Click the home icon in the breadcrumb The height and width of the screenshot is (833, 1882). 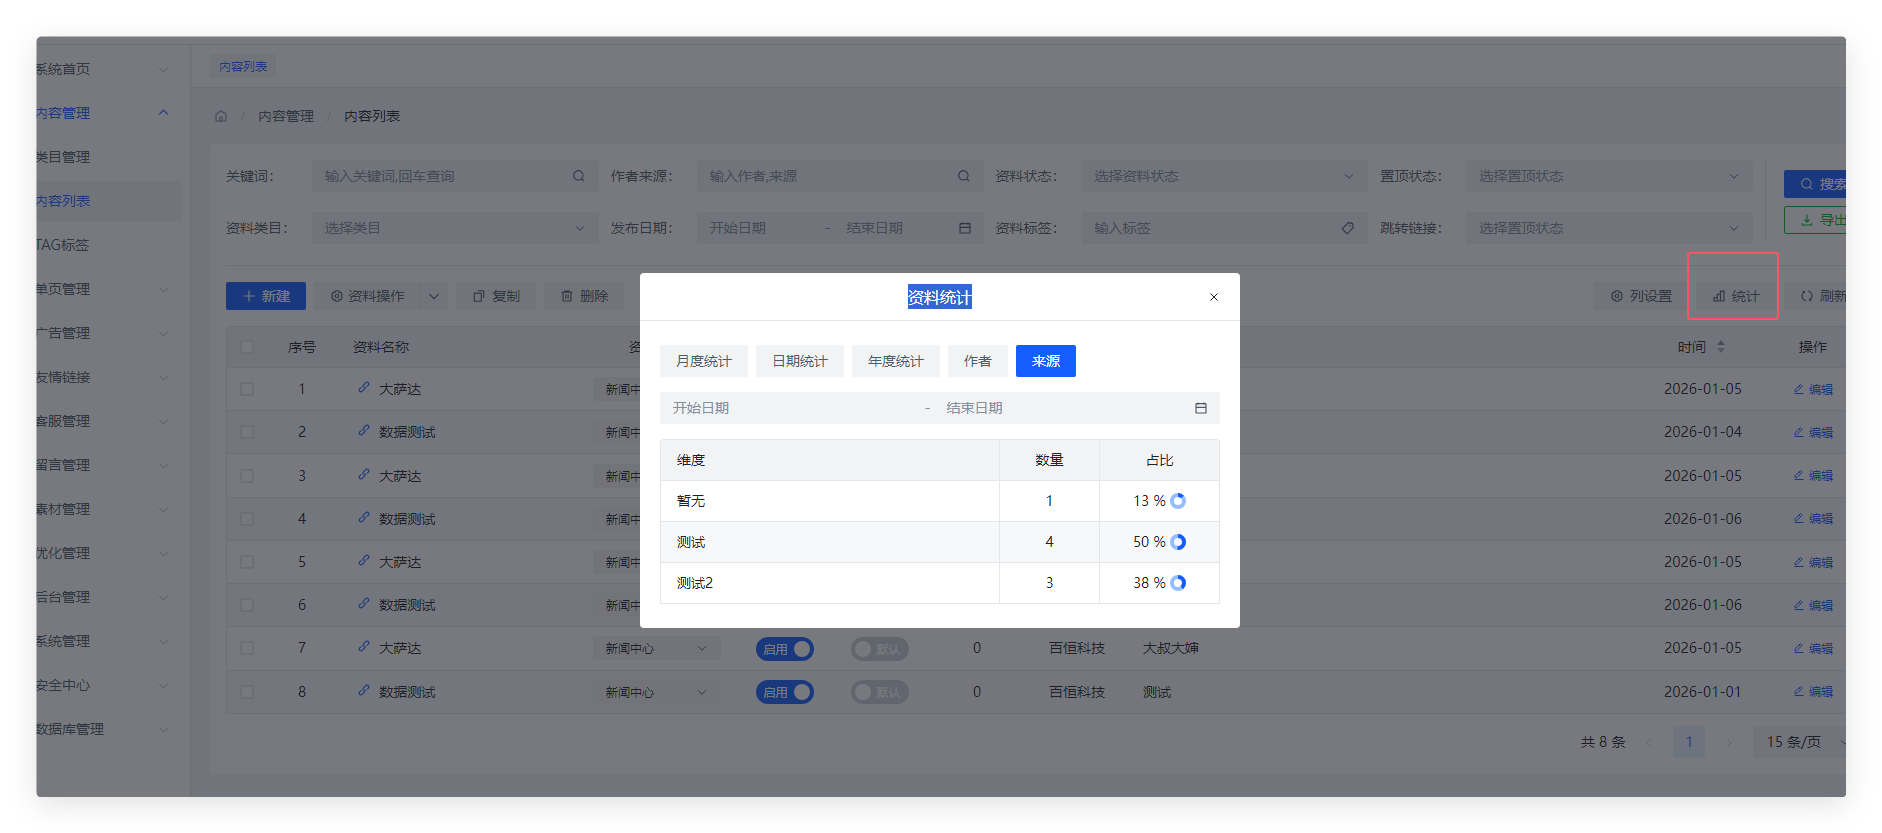coord(221,116)
